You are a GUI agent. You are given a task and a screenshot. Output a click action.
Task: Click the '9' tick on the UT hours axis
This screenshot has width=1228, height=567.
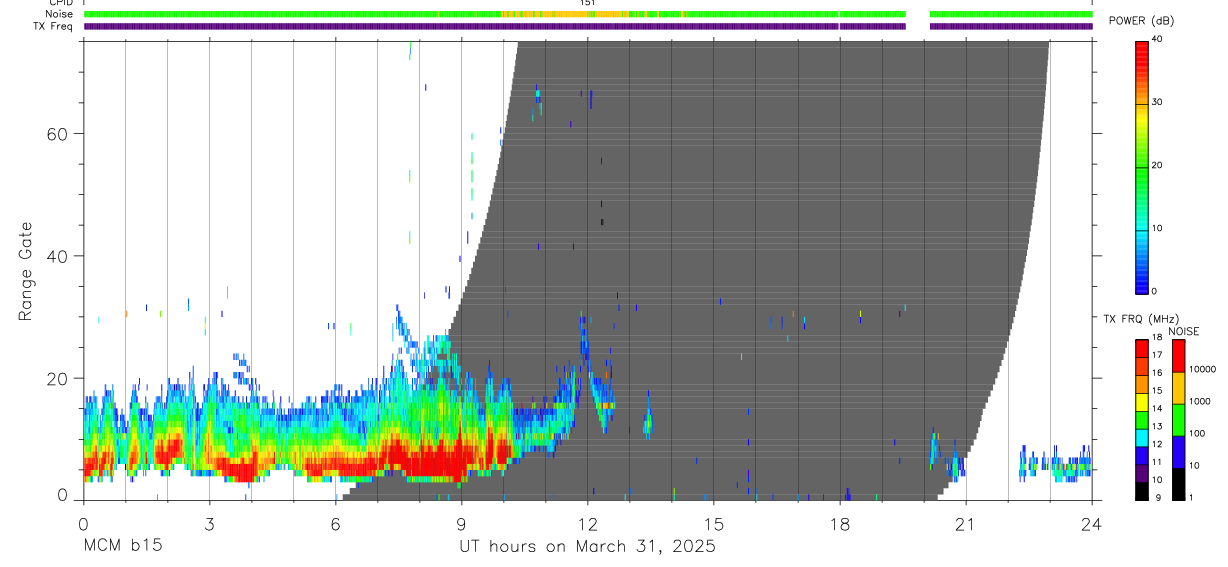point(461,524)
